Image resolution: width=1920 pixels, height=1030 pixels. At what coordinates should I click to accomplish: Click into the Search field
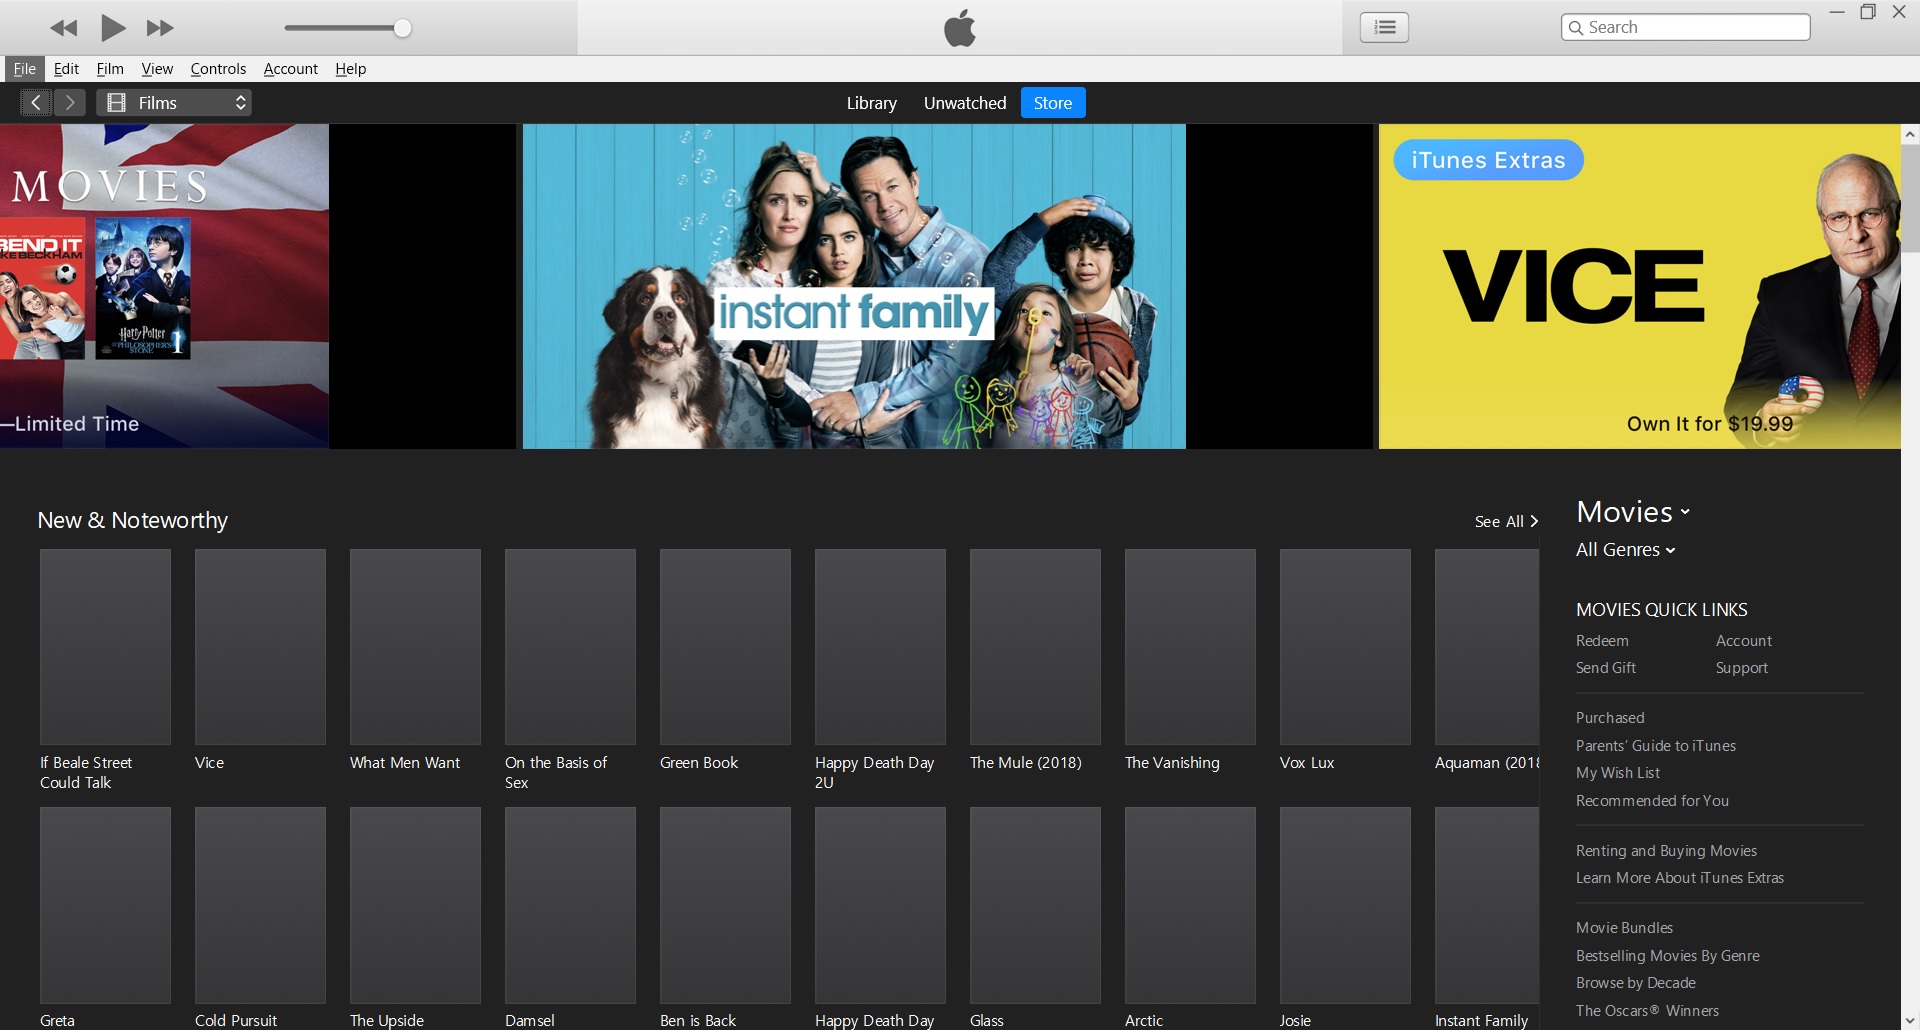(1686, 27)
